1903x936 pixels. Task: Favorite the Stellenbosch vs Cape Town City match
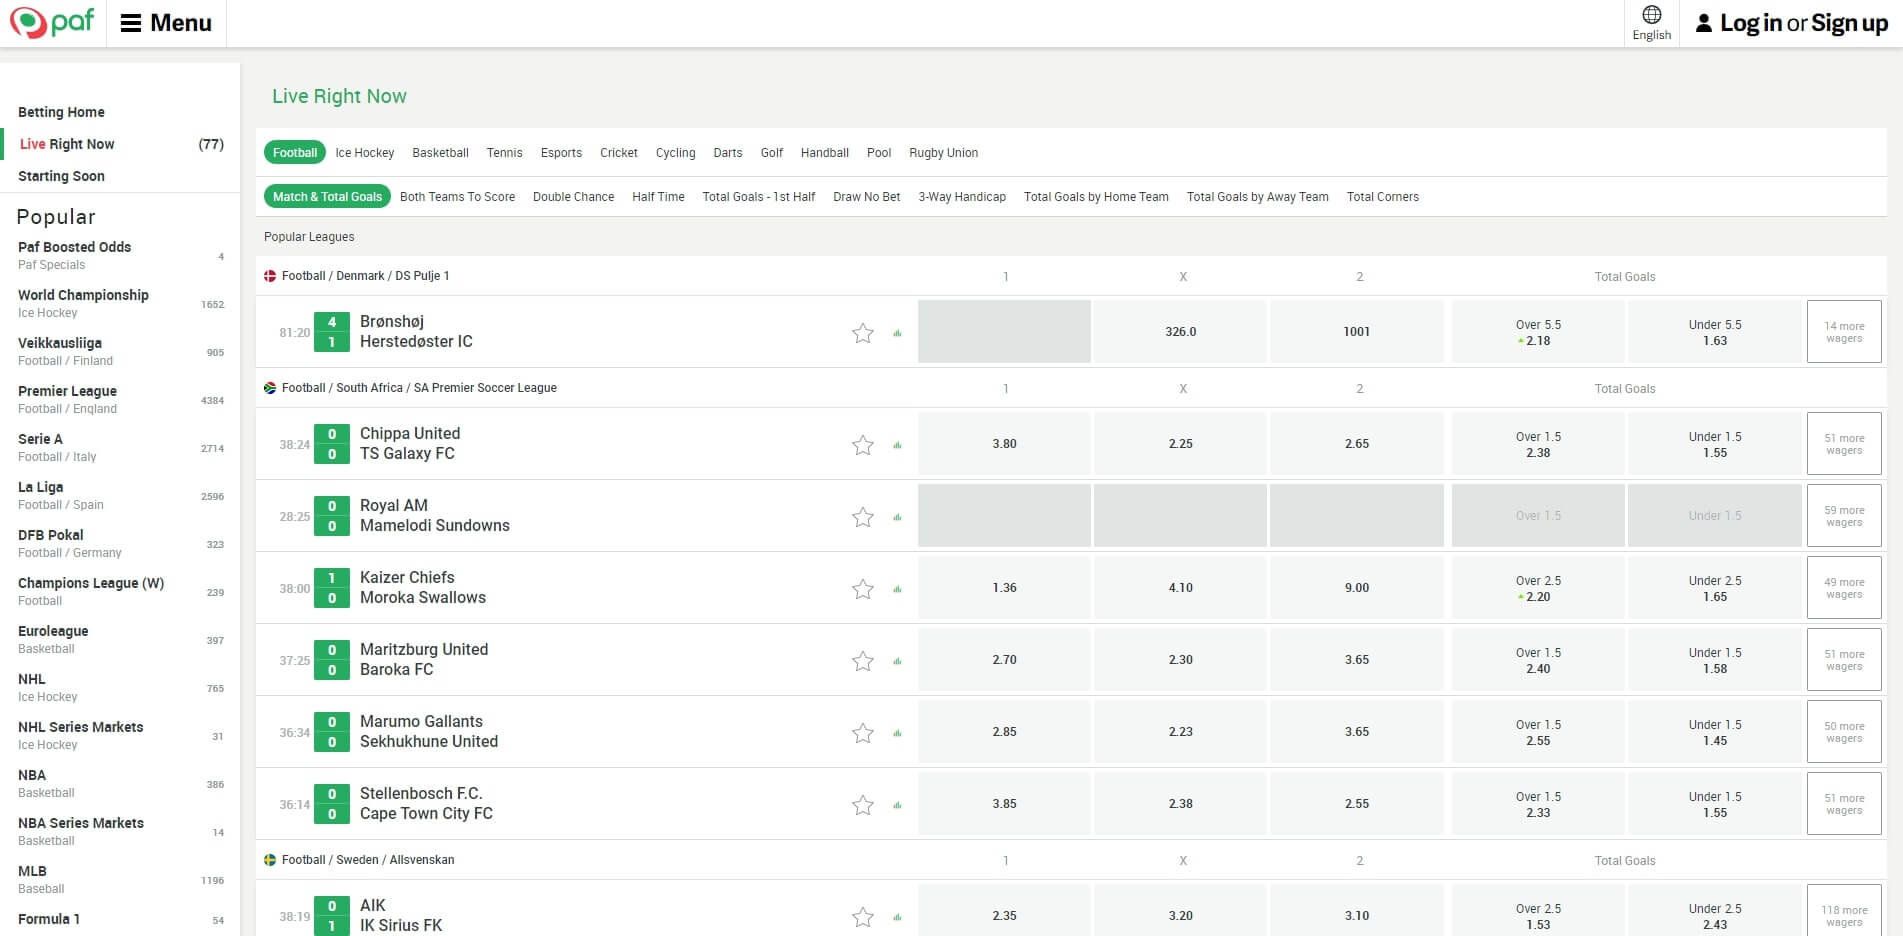point(863,805)
